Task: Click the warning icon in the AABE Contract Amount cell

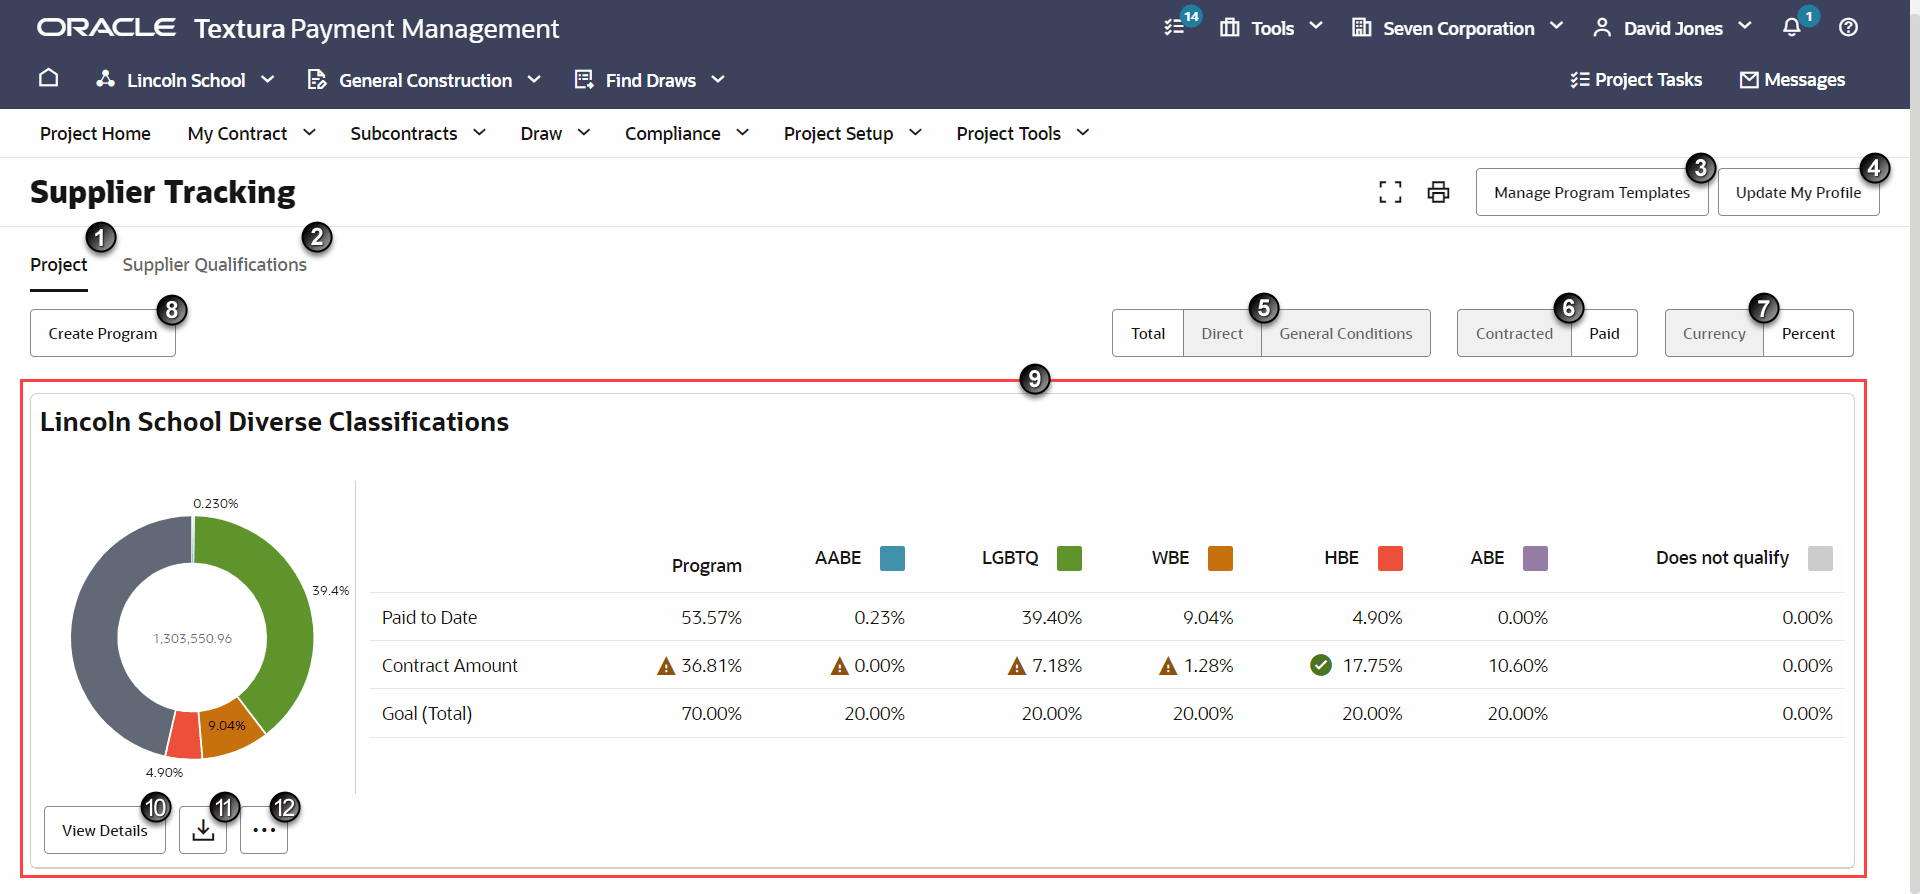Action: pos(840,666)
